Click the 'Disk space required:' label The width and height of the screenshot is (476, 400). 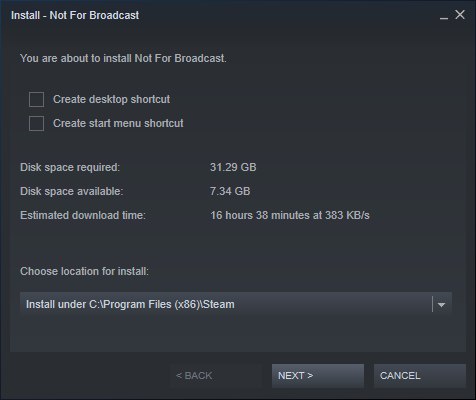[70, 167]
